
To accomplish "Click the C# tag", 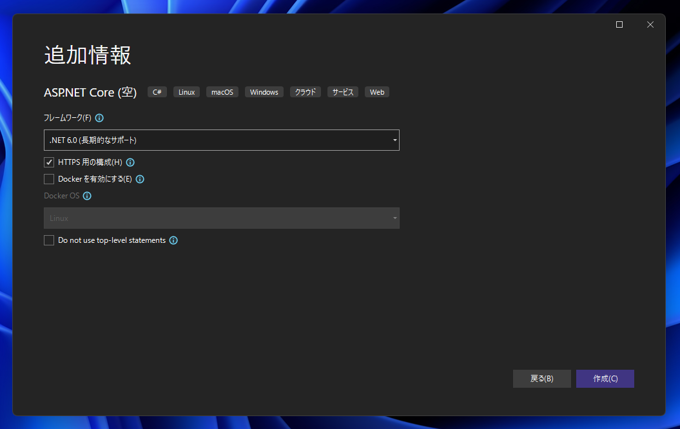I will [x=157, y=92].
